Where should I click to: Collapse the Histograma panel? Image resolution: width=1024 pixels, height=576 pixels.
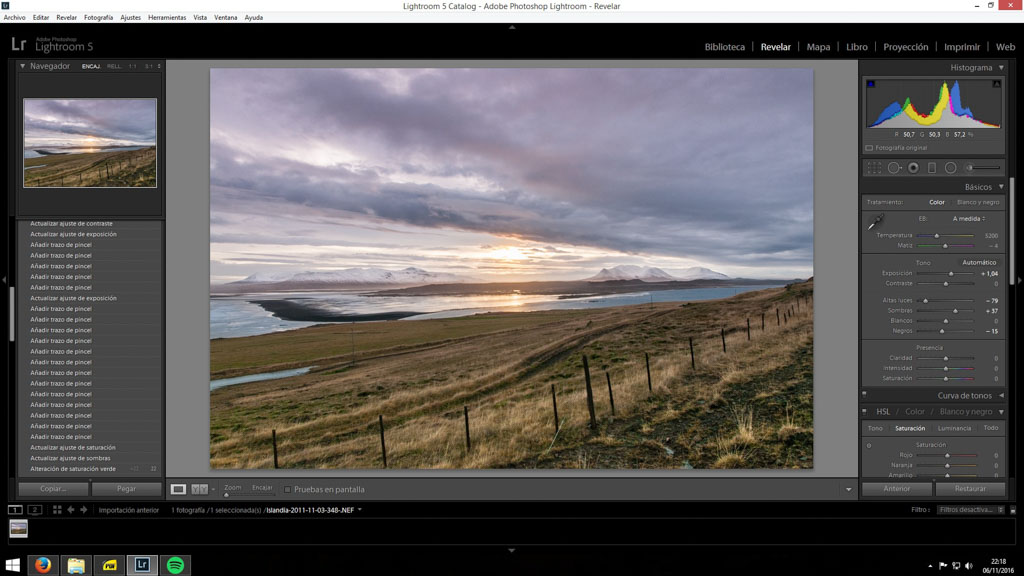point(1001,68)
